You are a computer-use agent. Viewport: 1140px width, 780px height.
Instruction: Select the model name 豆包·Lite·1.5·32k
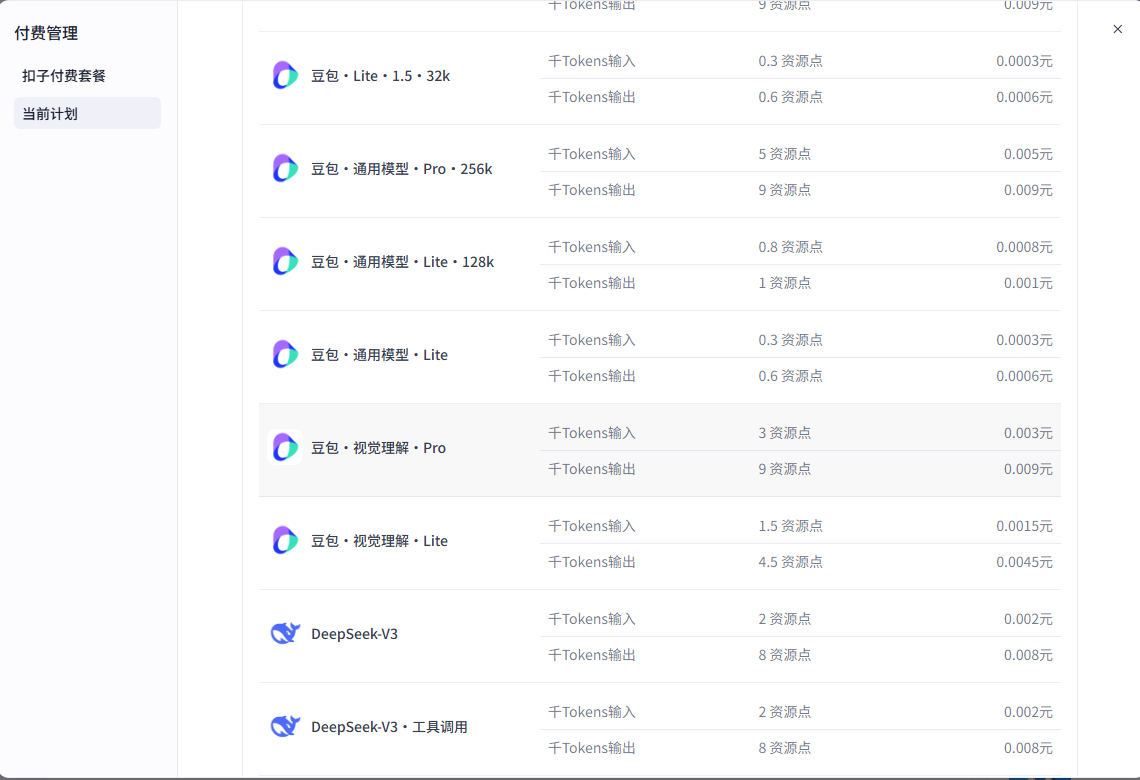pos(380,76)
